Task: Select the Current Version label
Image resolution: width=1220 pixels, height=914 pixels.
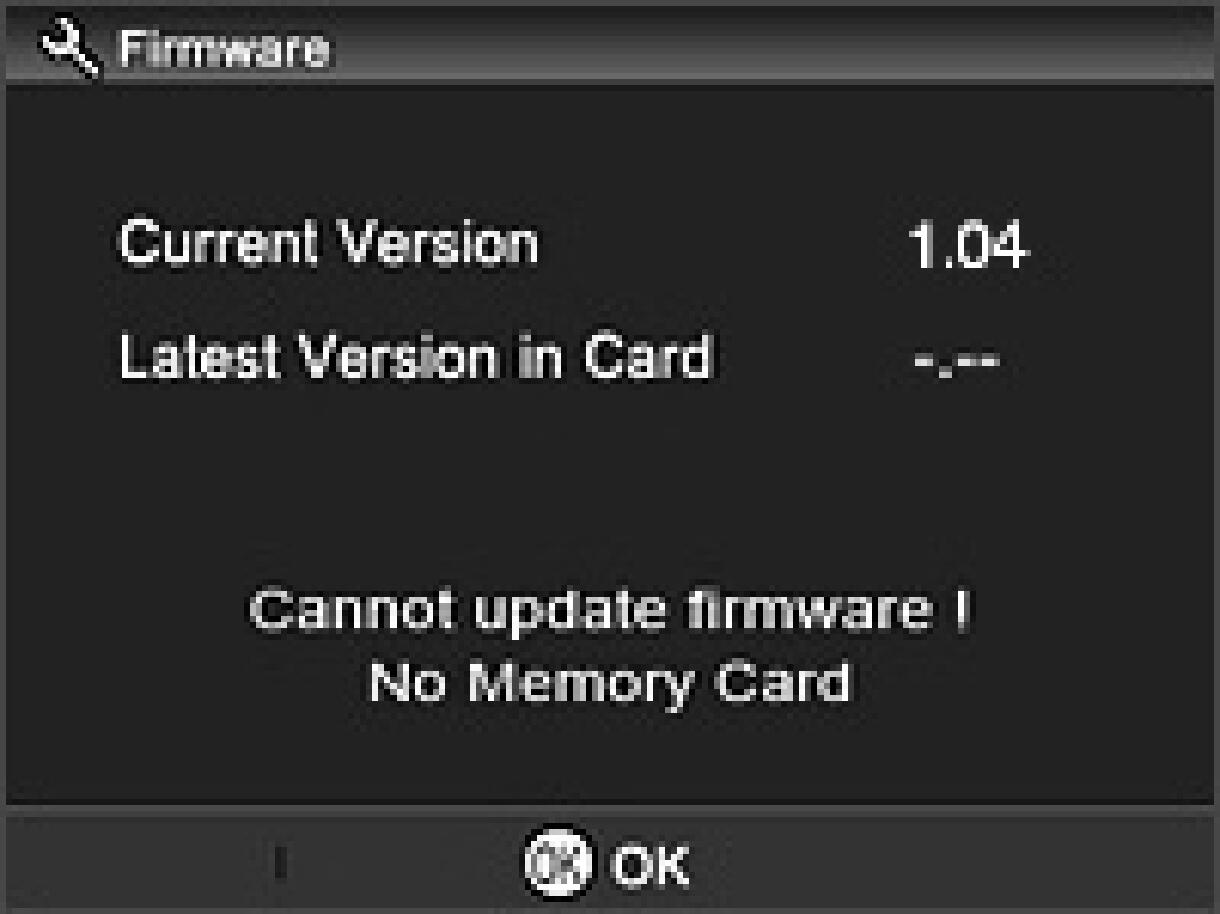Action: 328,243
